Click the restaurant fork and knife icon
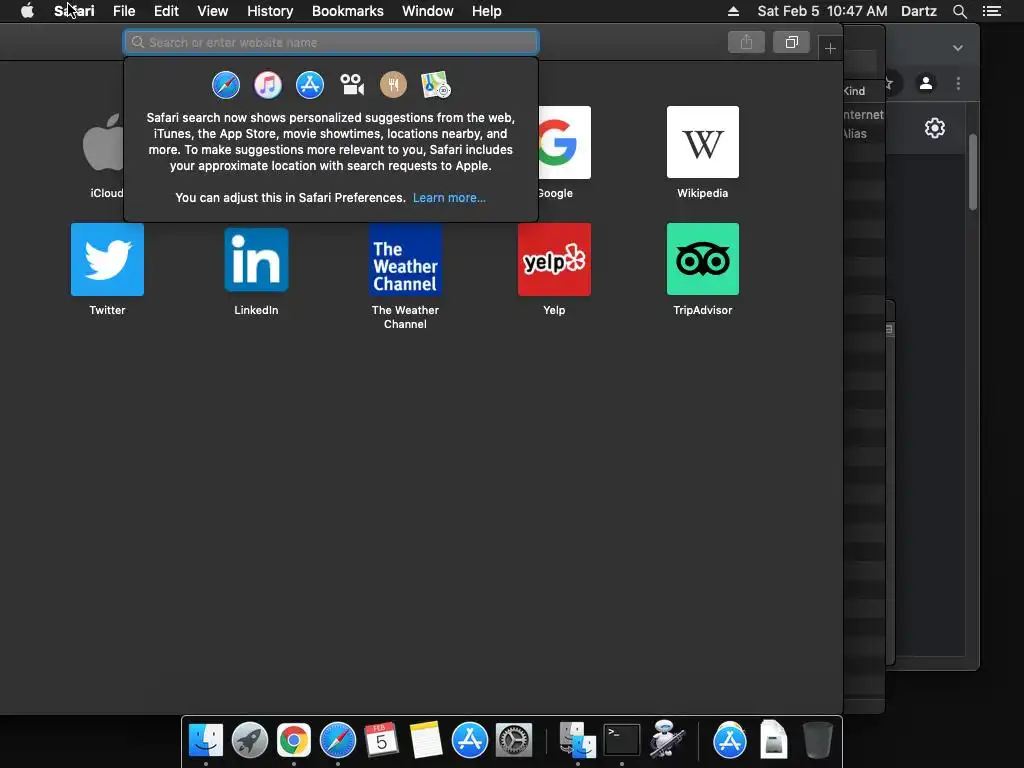 [x=393, y=85]
